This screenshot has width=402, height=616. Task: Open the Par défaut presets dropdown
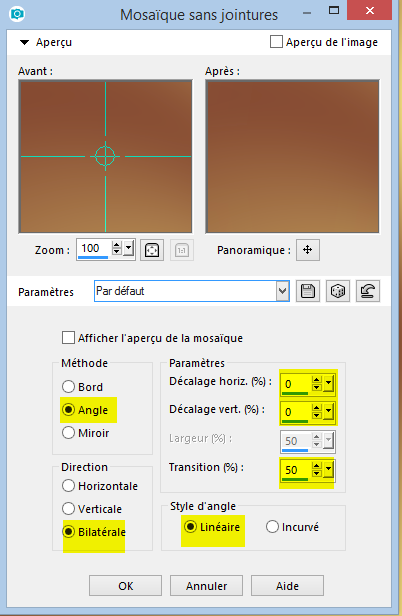[282, 291]
